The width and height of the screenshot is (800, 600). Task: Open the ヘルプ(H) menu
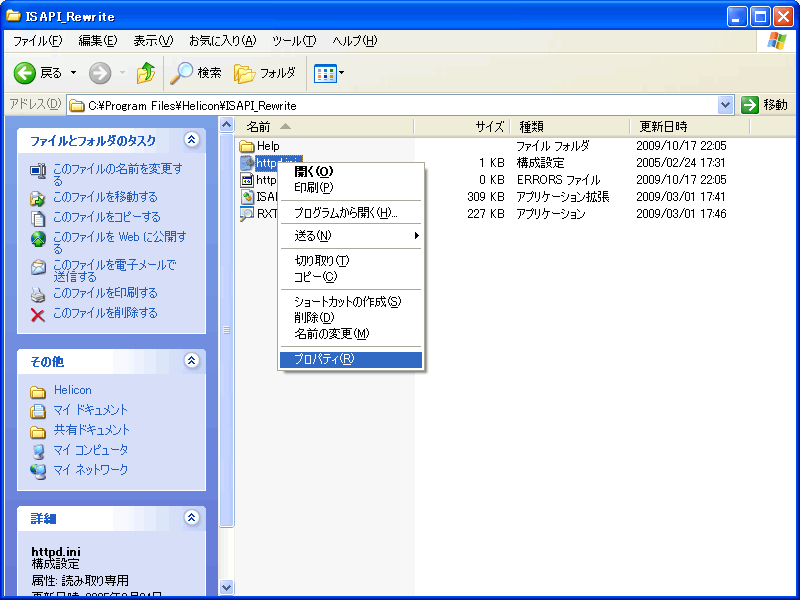[355, 41]
